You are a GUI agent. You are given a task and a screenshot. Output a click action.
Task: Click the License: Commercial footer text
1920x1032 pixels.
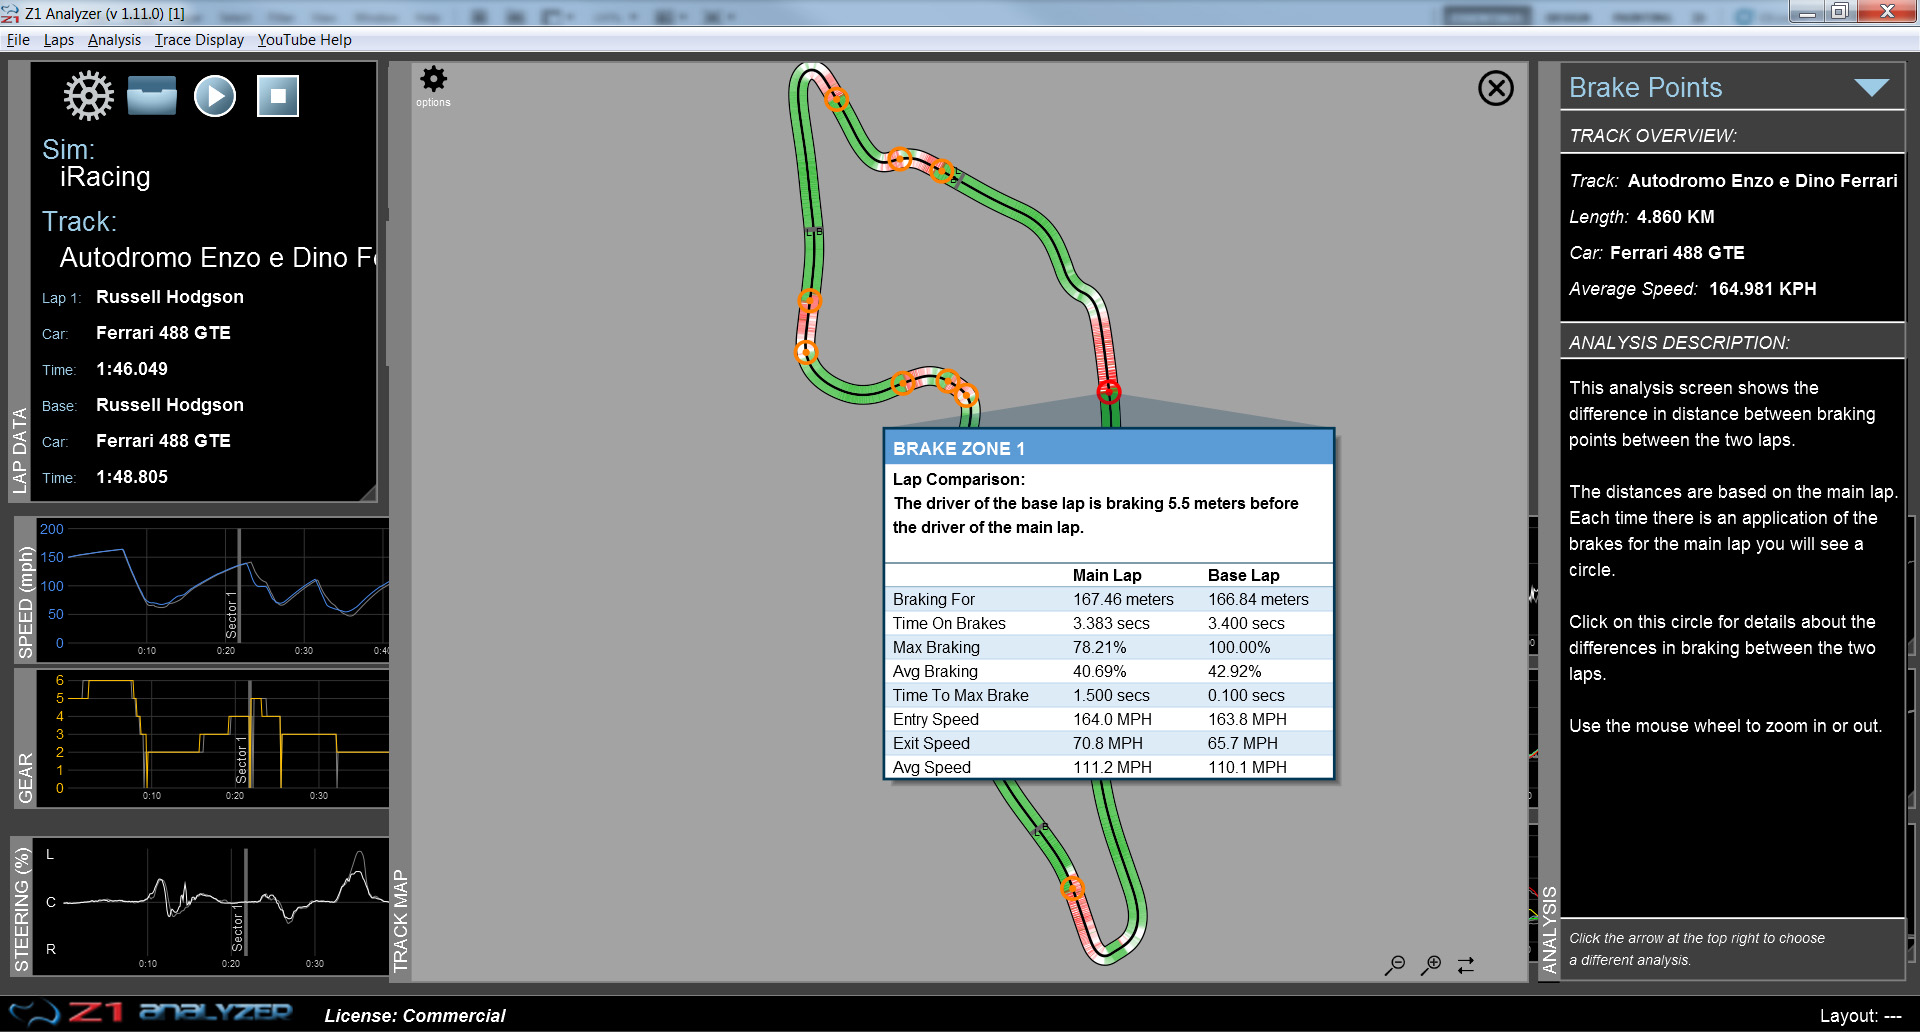(415, 1015)
